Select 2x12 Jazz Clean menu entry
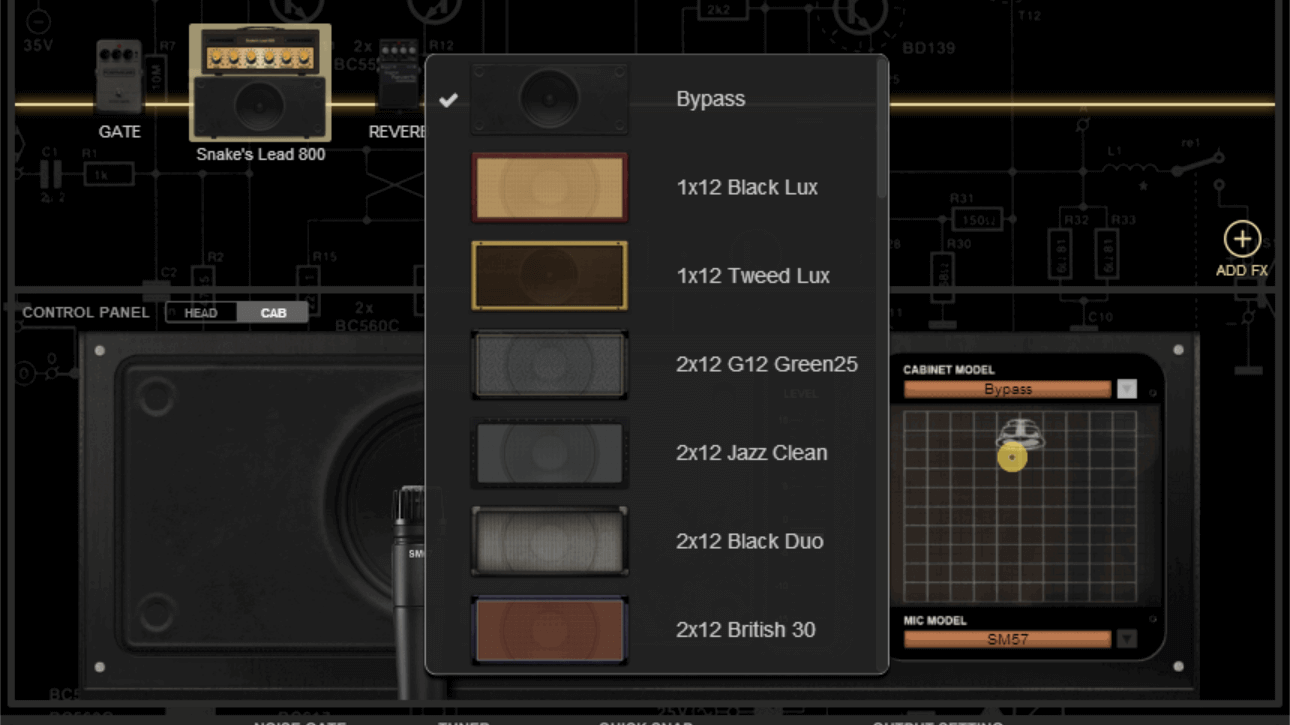This screenshot has width=1290, height=725. pyautogui.click(x=752, y=453)
